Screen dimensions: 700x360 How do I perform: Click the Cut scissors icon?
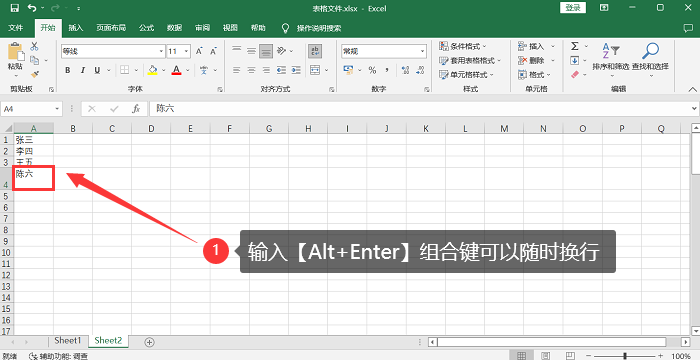pos(34,46)
